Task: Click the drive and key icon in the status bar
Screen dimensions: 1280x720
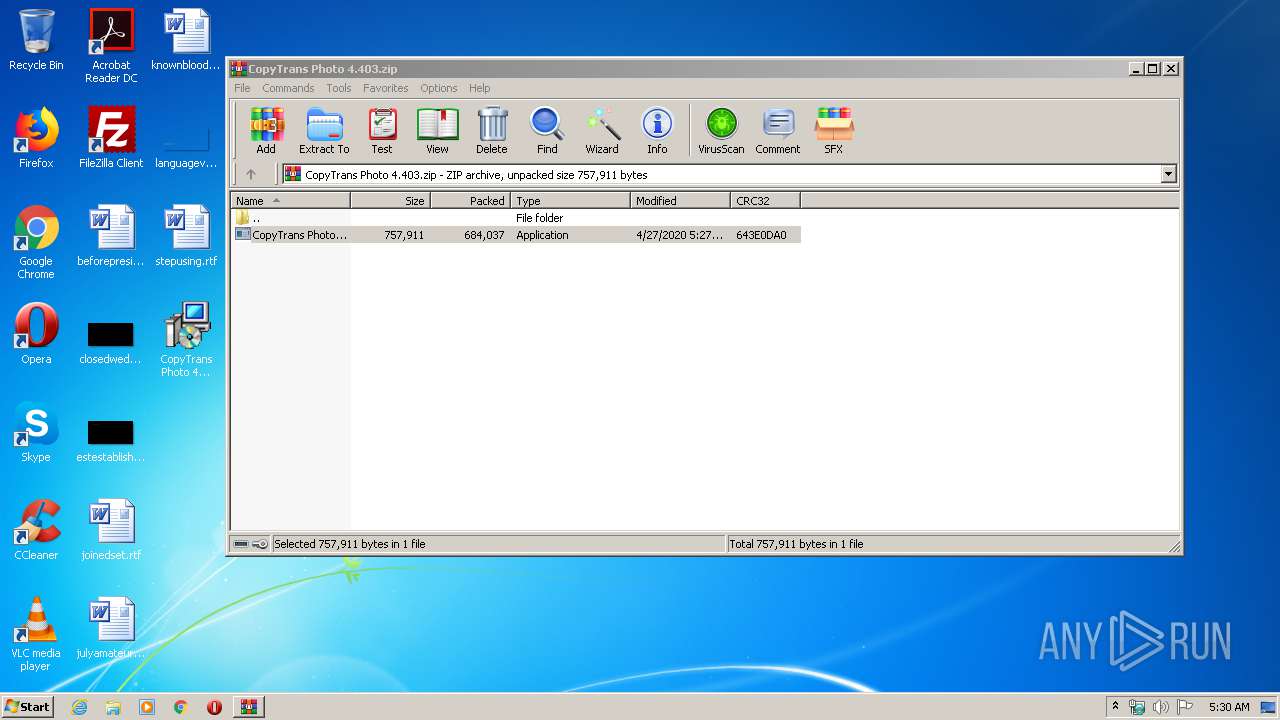Action: pyautogui.click(x=251, y=544)
